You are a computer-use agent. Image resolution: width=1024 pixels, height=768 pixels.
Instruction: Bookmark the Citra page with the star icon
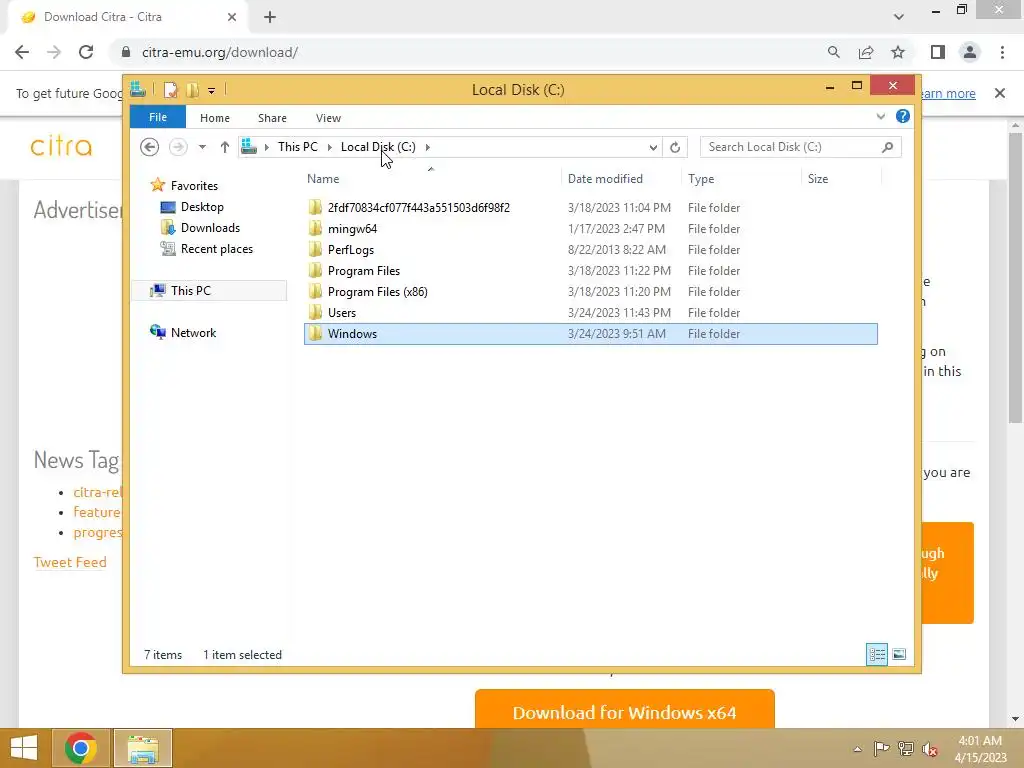click(x=898, y=52)
